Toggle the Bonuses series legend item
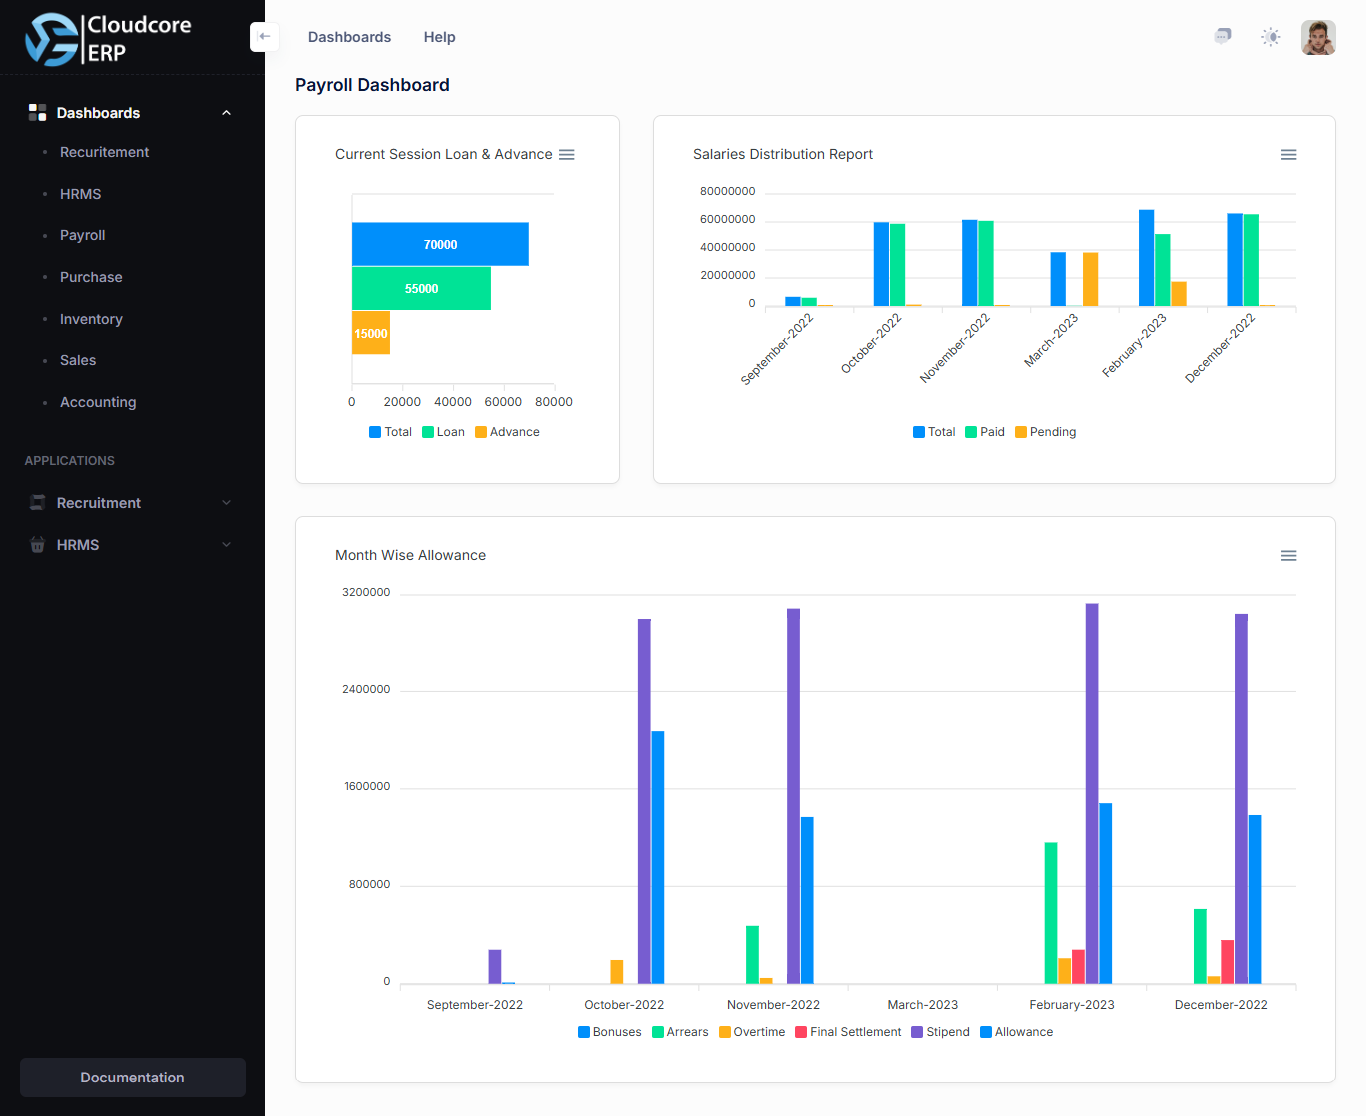 (x=610, y=1032)
